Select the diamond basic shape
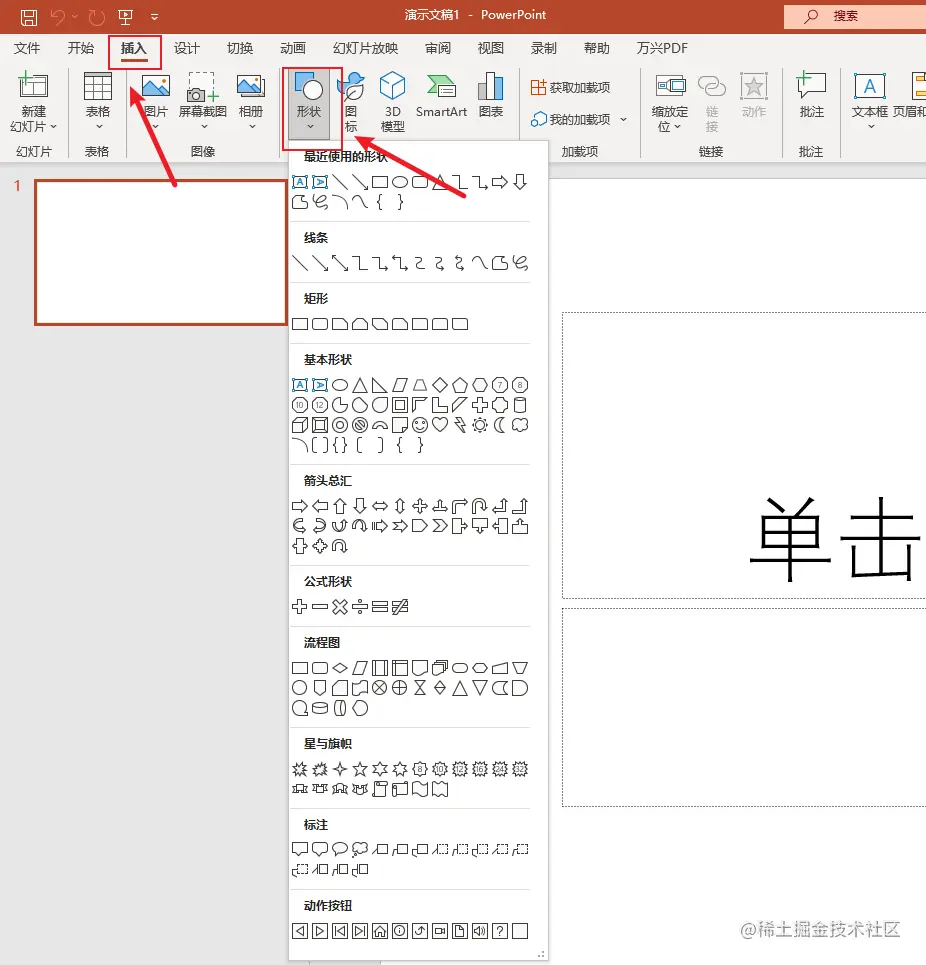This screenshot has height=965, width=926. 440,385
